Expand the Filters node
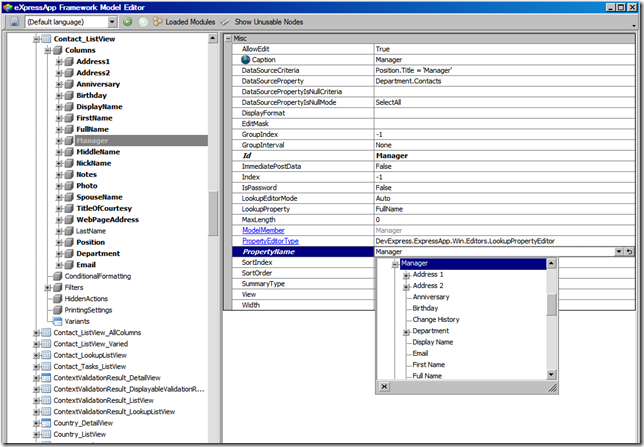This screenshot has height=447, width=644. (48, 288)
